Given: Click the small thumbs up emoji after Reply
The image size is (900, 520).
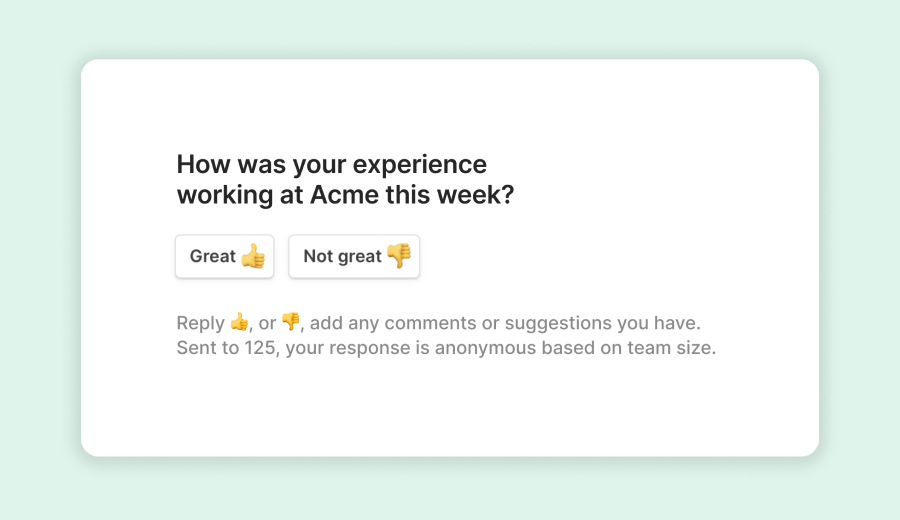Looking at the screenshot, I should pyautogui.click(x=239, y=322).
